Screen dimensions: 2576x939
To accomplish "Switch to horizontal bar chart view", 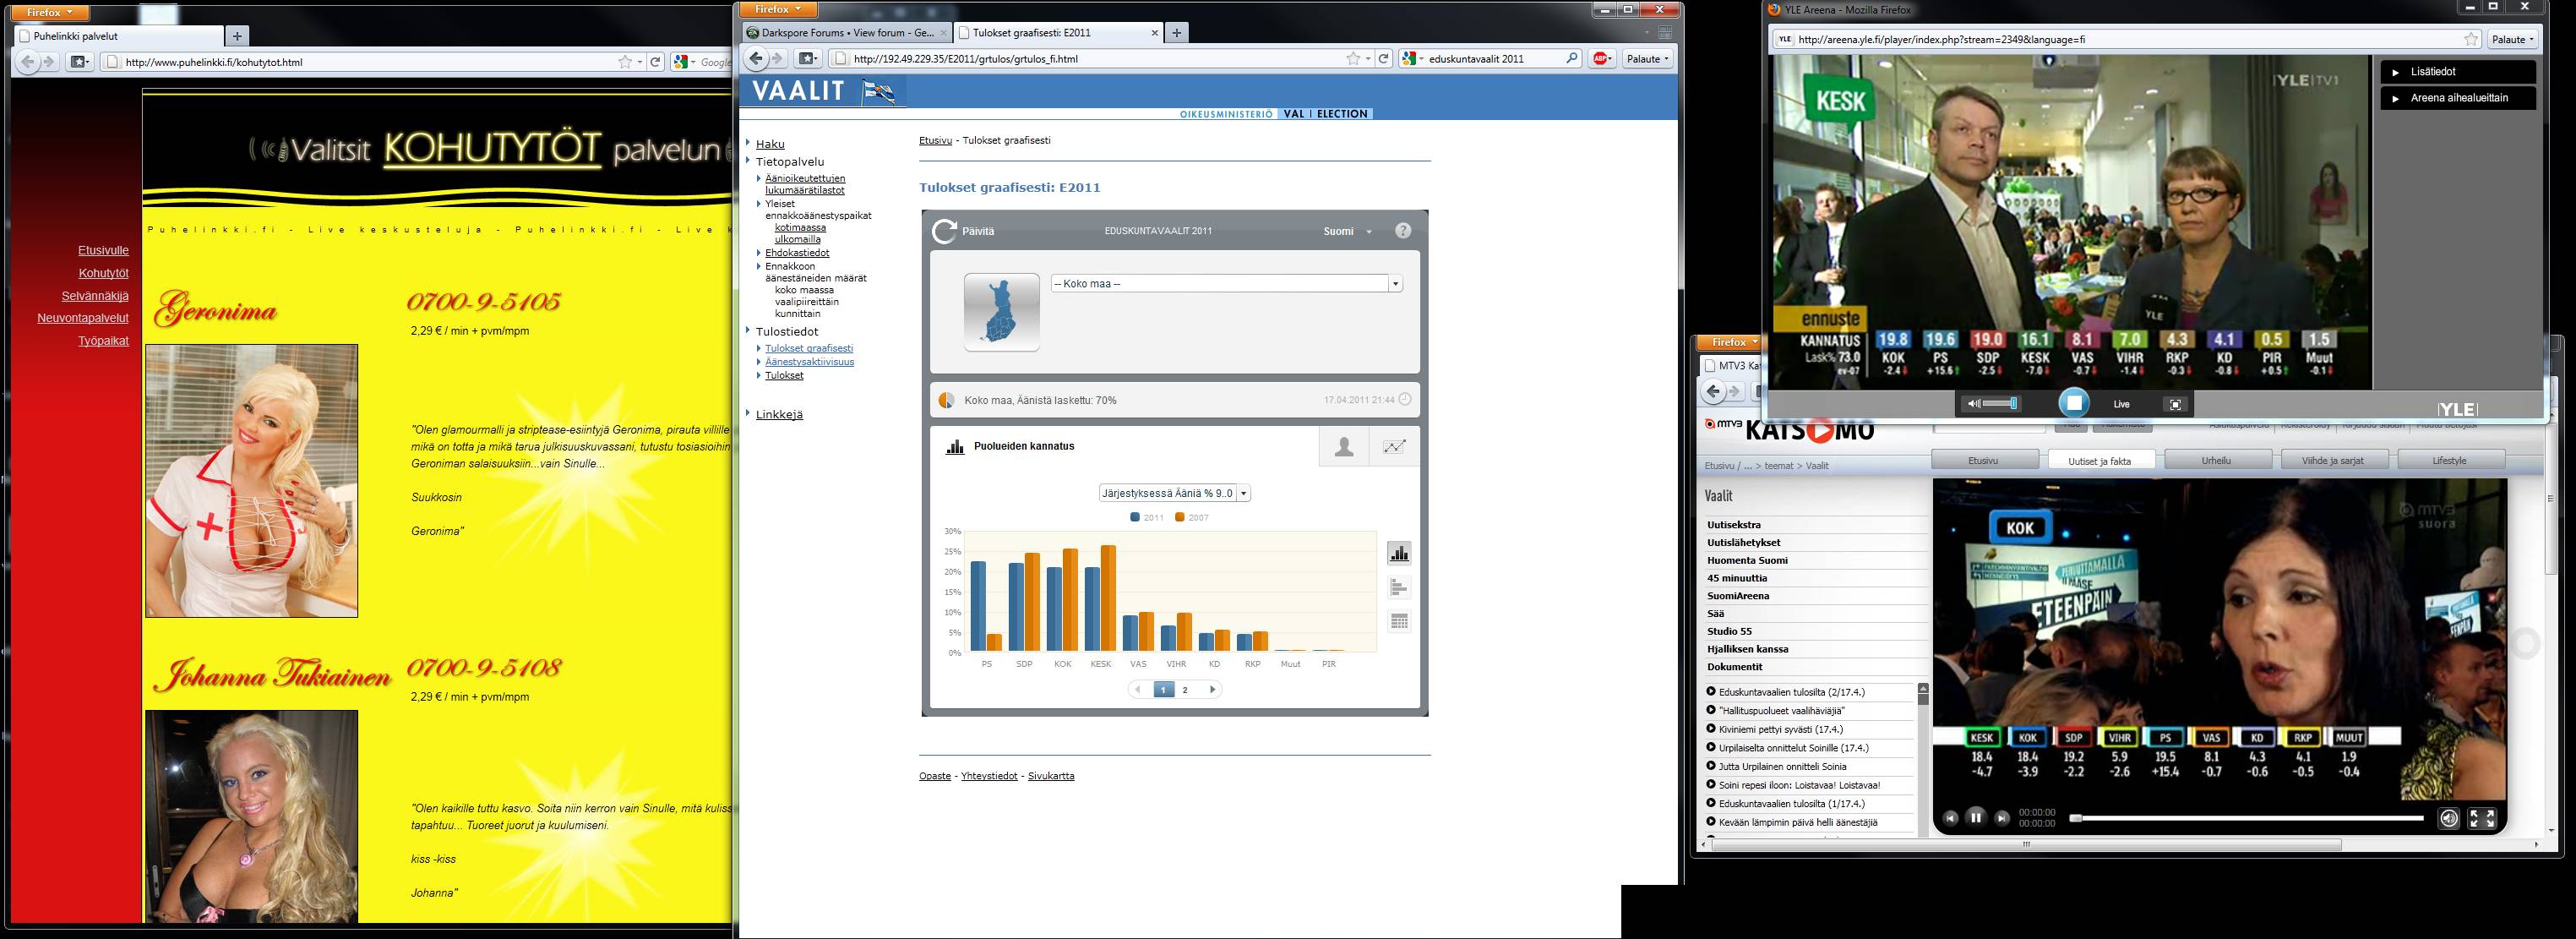I will (x=1399, y=587).
